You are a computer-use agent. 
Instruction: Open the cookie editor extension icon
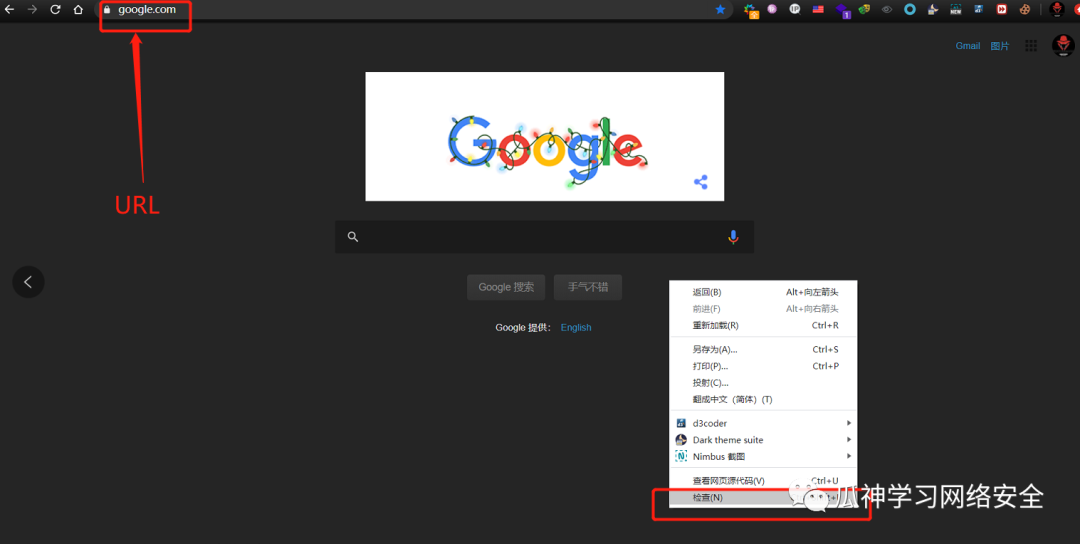coord(1025,10)
